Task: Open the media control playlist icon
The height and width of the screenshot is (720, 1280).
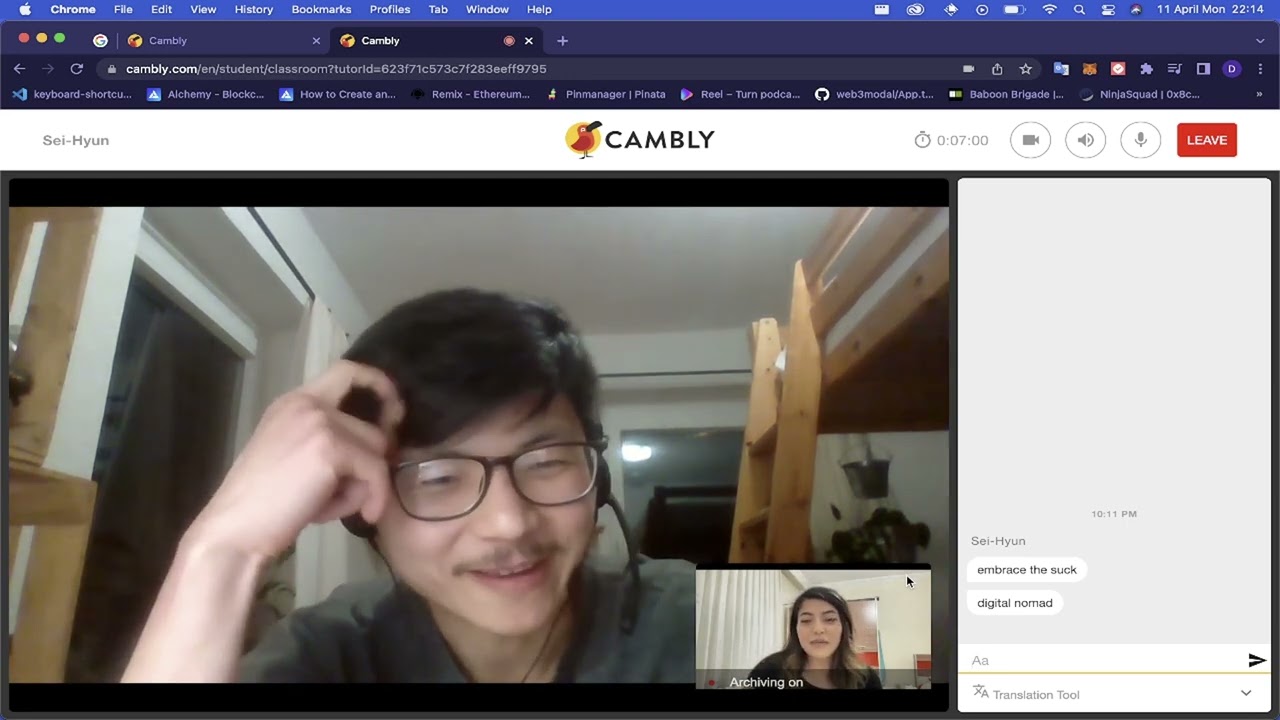Action: pos(1175,69)
